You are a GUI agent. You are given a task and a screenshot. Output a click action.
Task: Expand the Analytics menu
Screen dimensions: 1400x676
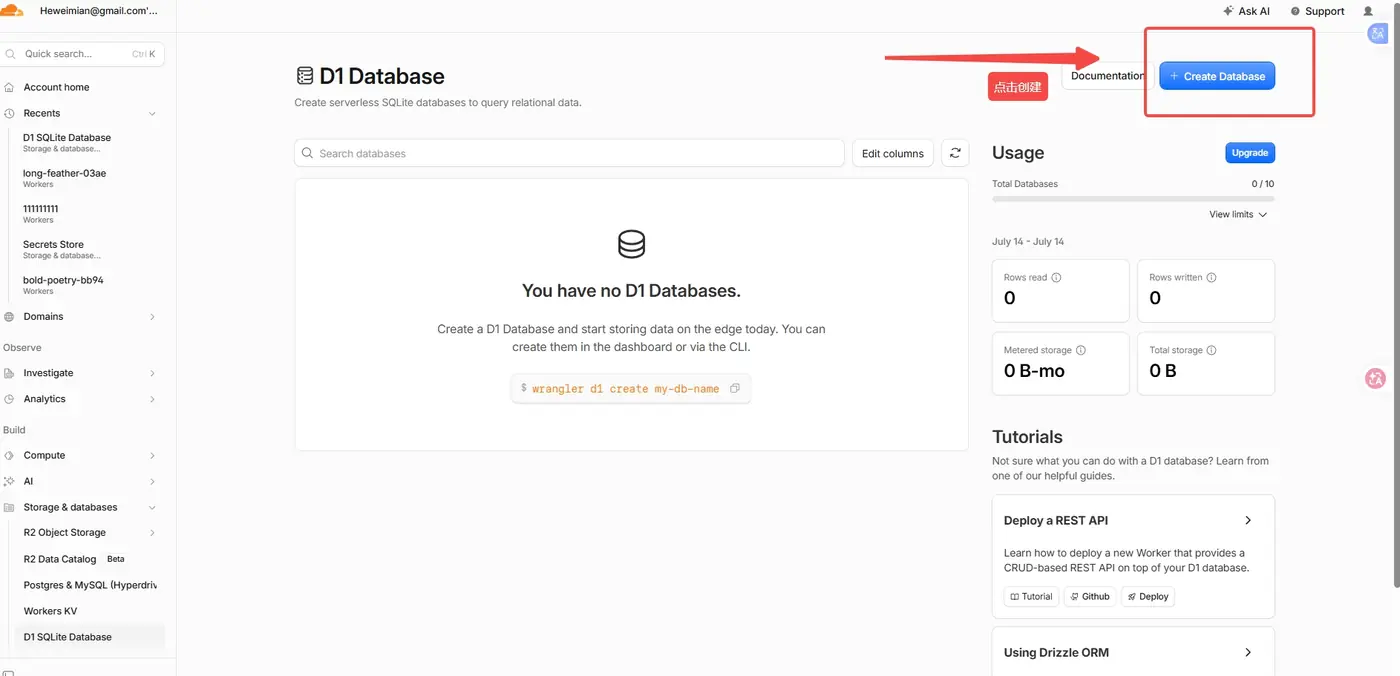pyautogui.click(x=152, y=399)
